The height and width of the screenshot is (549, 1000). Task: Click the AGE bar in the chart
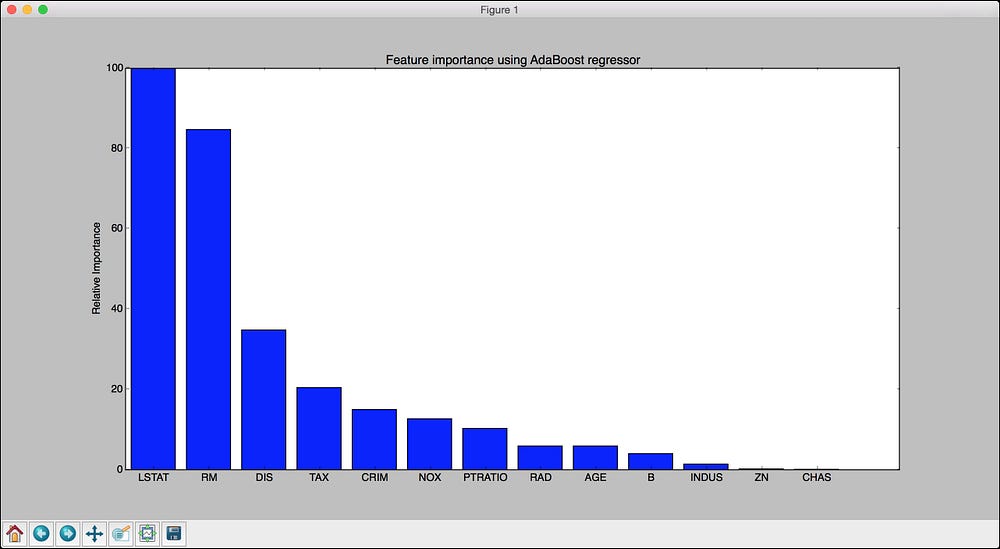[x=596, y=457]
